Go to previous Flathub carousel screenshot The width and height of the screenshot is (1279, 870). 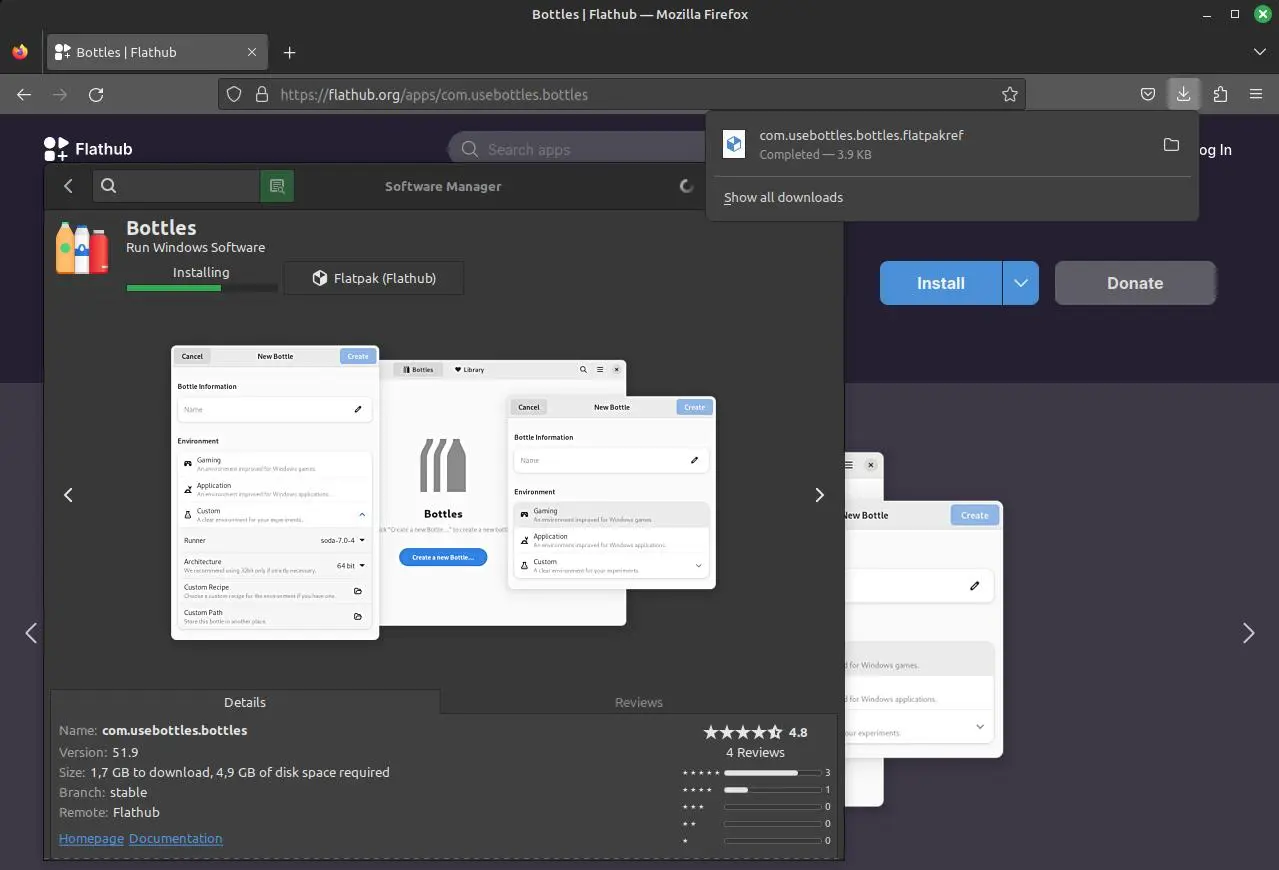31,633
